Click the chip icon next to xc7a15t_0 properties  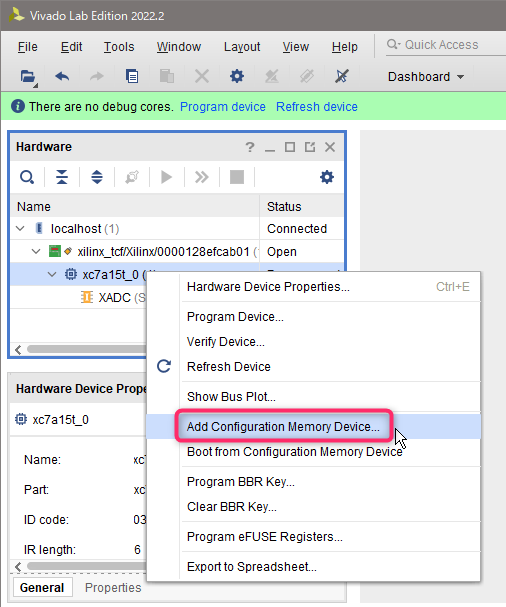21,419
